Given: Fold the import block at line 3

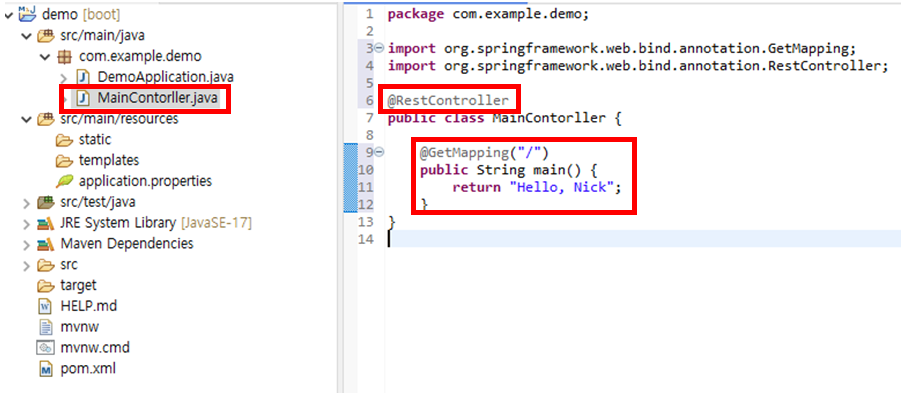Looking at the screenshot, I should (379, 48).
